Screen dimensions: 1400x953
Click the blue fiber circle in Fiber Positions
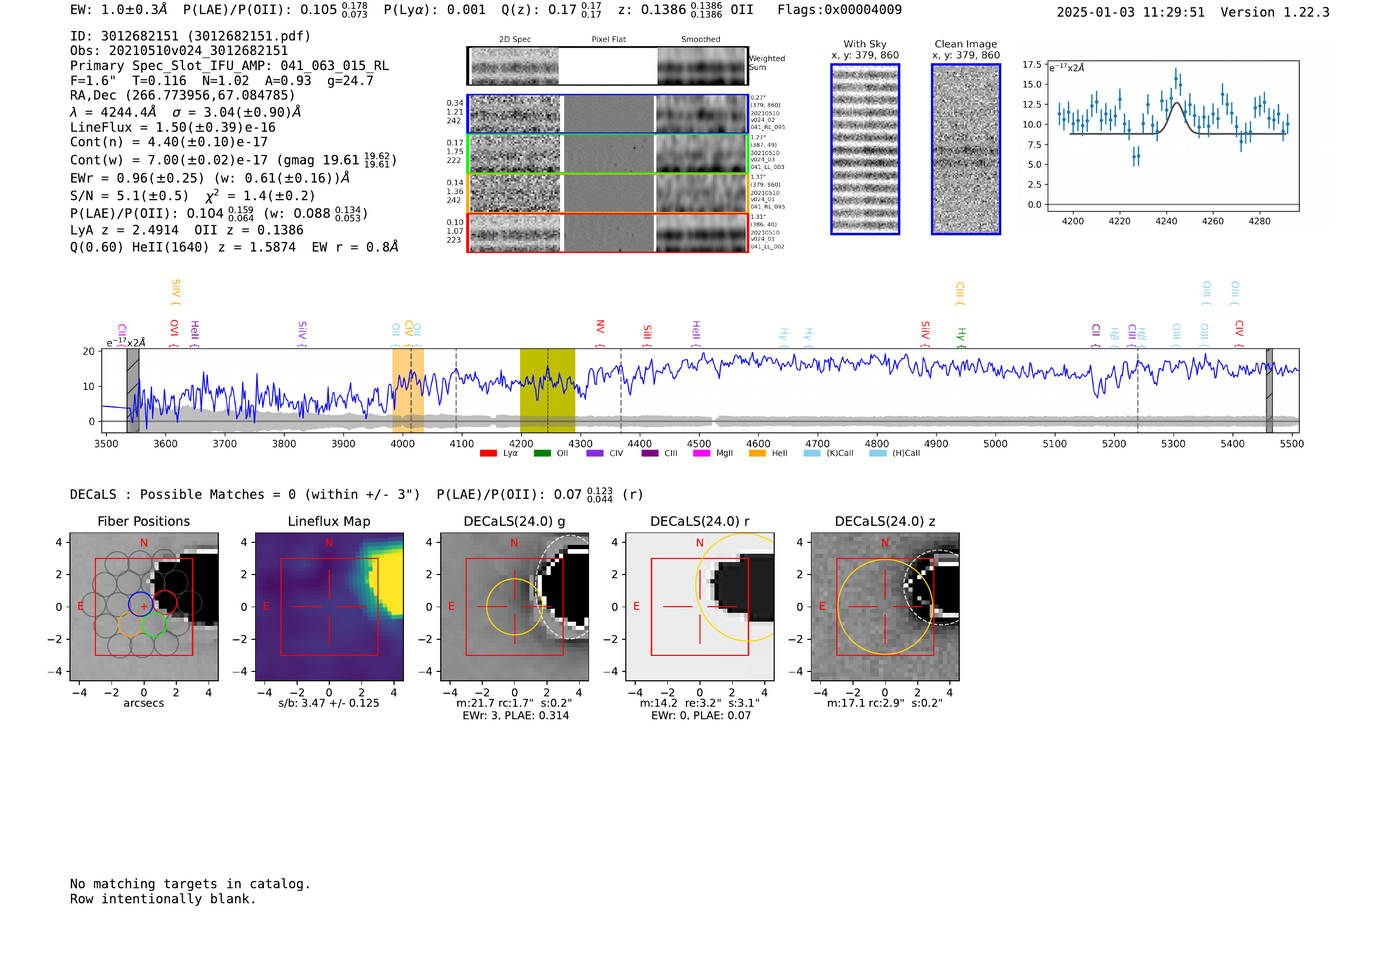pyautogui.click(x=141, y=603)
